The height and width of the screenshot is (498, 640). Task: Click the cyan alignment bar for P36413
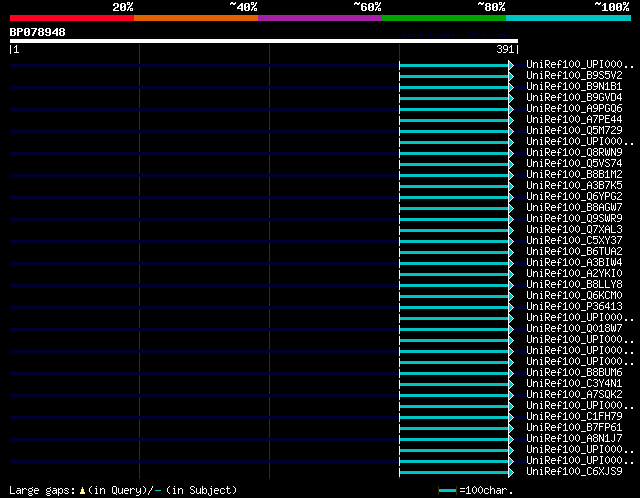tap(454, 308)
